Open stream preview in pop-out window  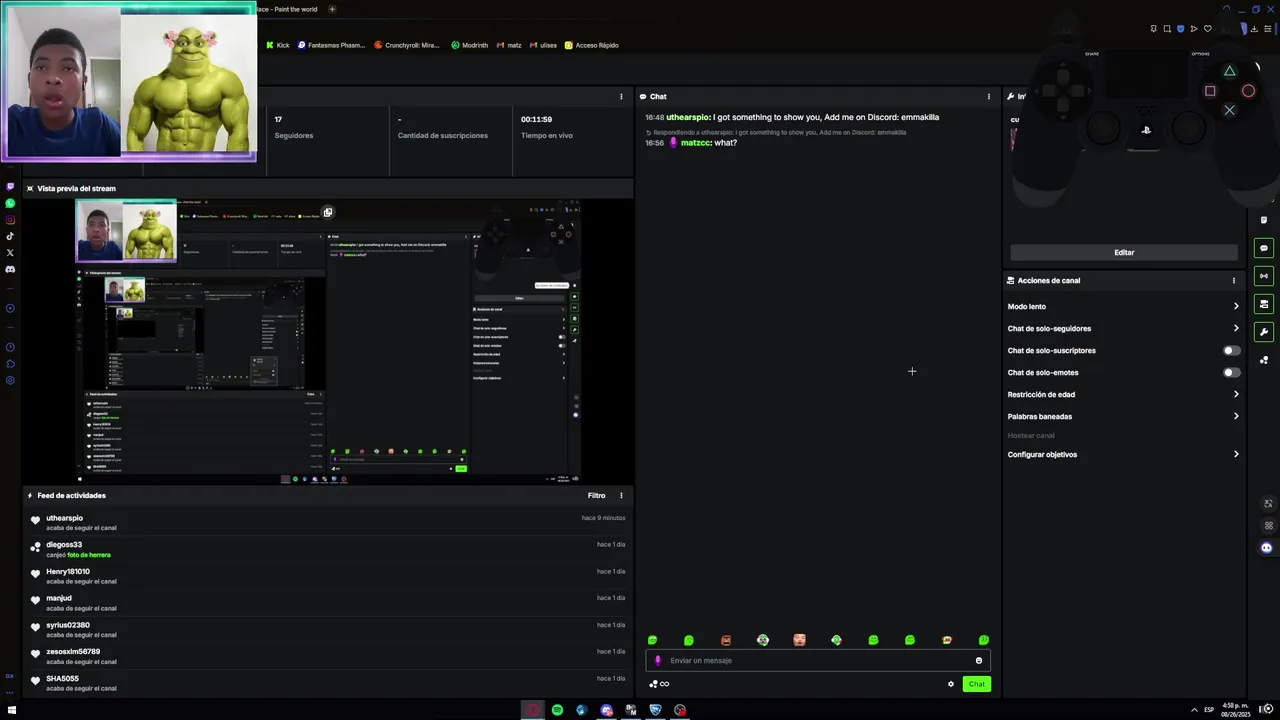[327, 212]
